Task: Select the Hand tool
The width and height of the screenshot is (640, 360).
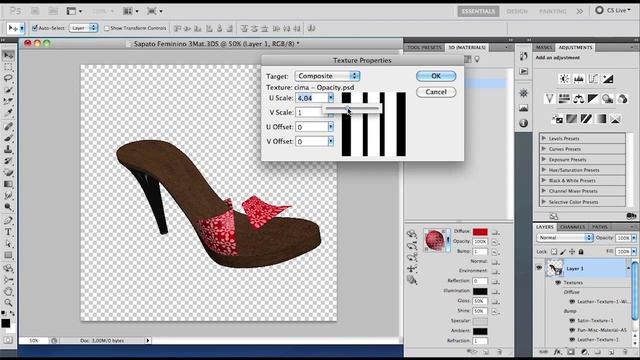Action: point(8,291)
